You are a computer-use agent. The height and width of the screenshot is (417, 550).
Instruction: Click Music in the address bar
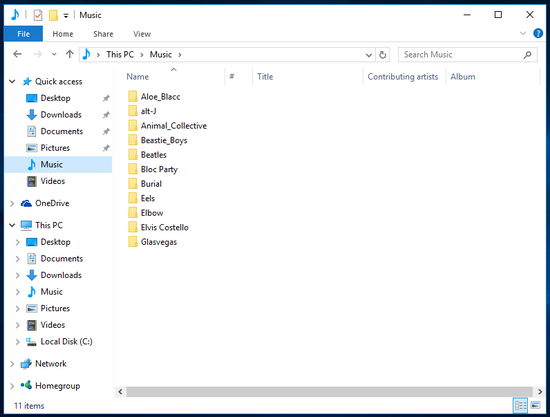coord(161,54)
